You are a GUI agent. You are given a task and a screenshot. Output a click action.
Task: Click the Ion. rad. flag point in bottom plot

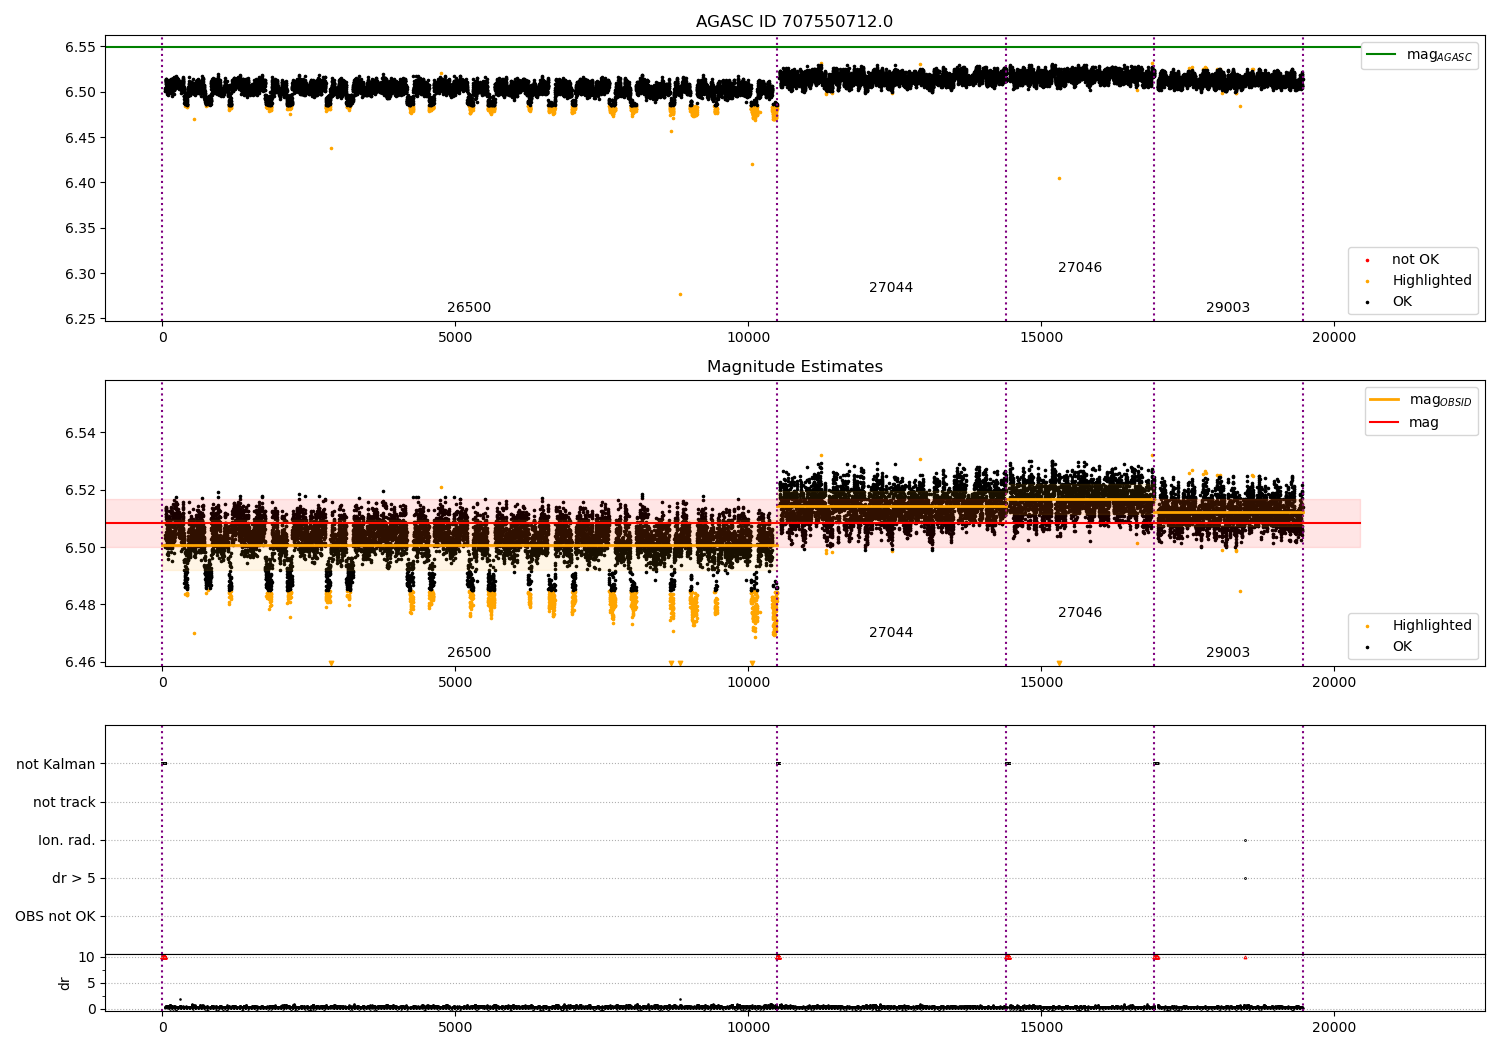[1245, 841]
